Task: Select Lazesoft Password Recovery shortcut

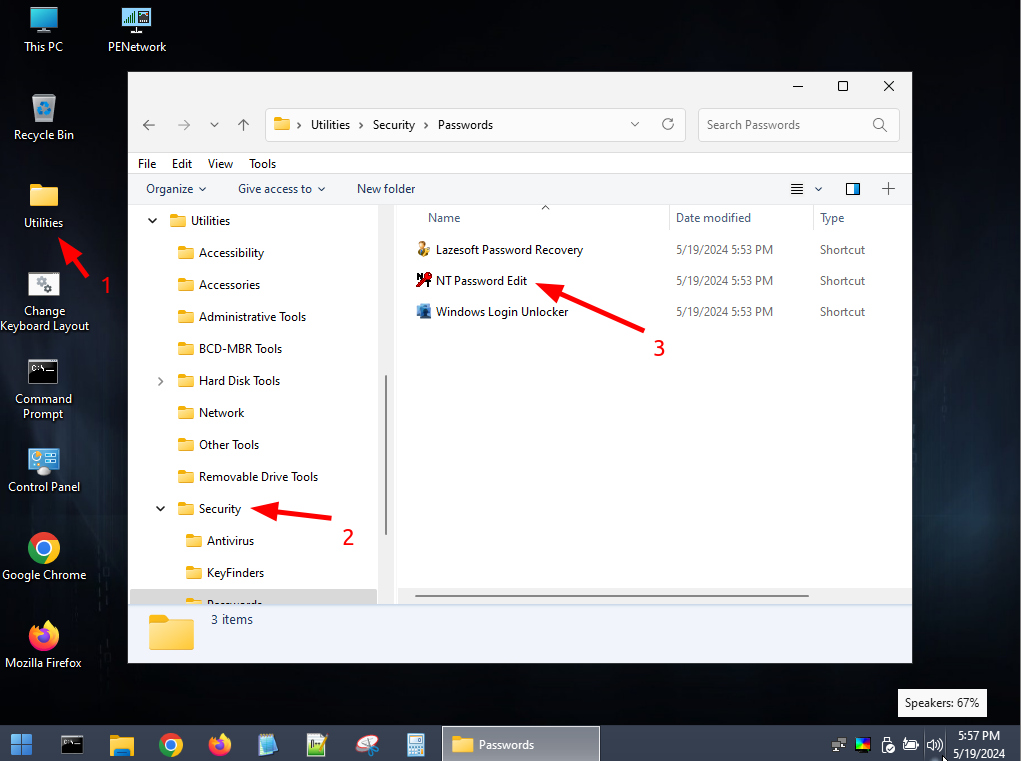Action: pyautogui.click(x=509, y=250)
